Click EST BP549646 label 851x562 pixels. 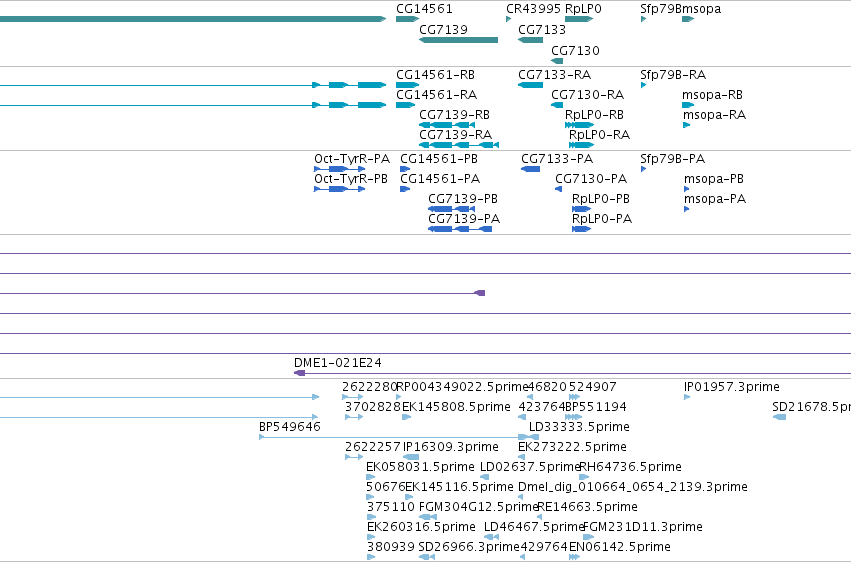(x=290, y=427)
